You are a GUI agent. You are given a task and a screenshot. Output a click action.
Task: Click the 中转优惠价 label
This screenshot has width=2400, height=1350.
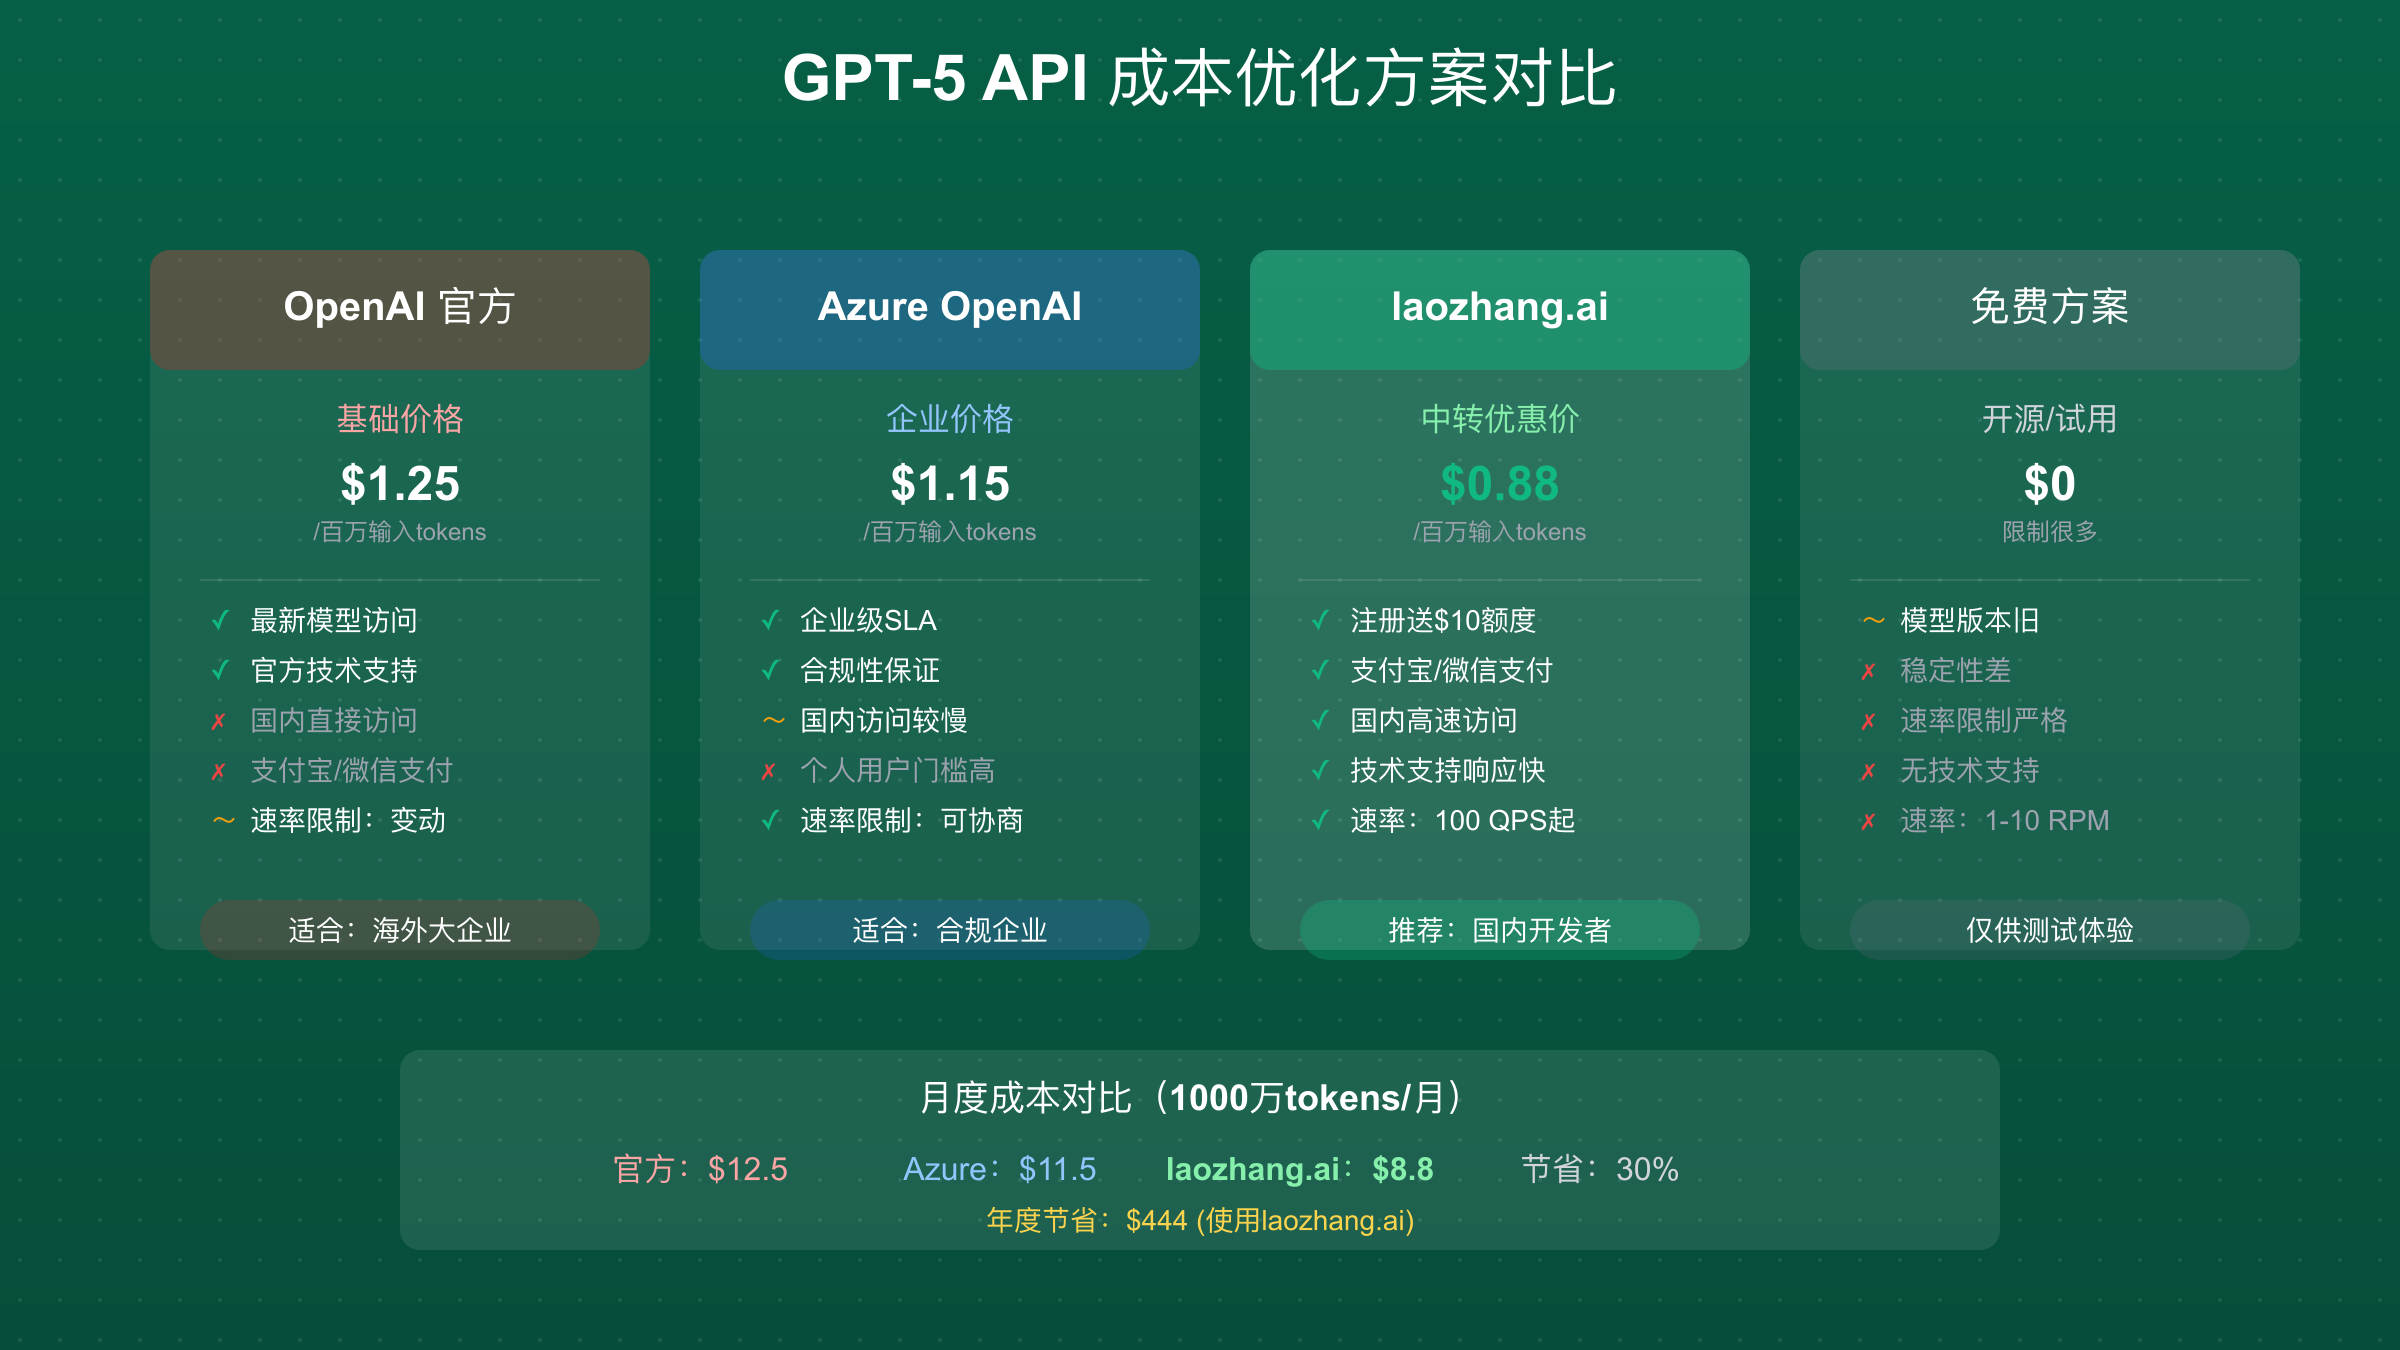pos(1500,419)
